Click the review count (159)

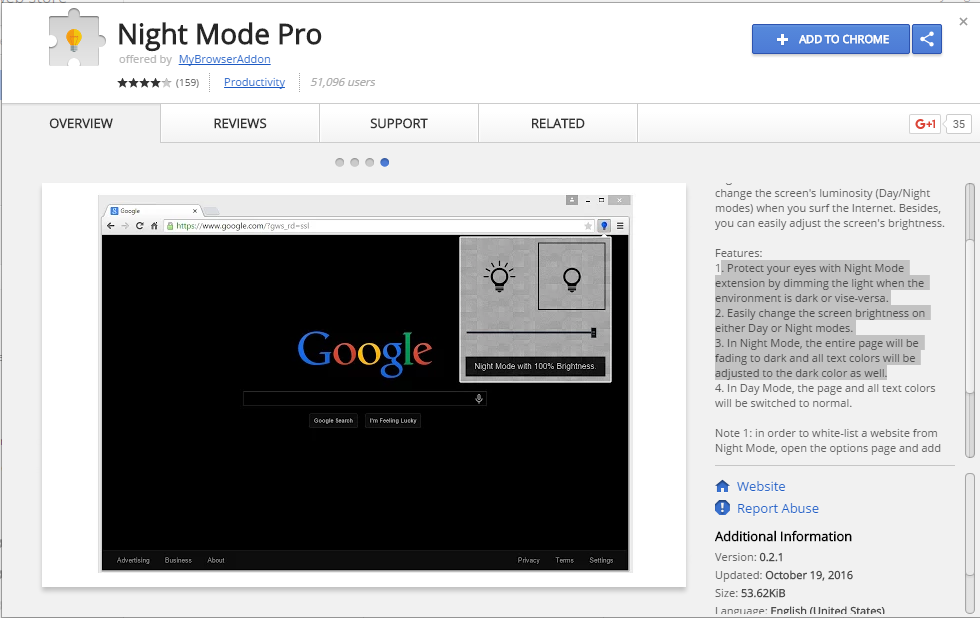pyautogui.click(x=187, y=82)
